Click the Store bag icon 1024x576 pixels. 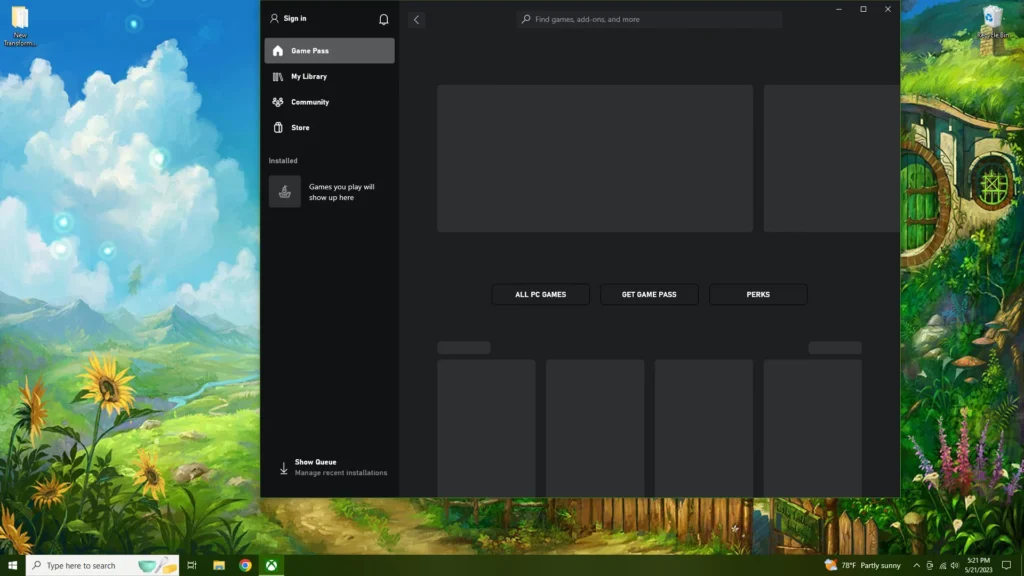(278, 127)
